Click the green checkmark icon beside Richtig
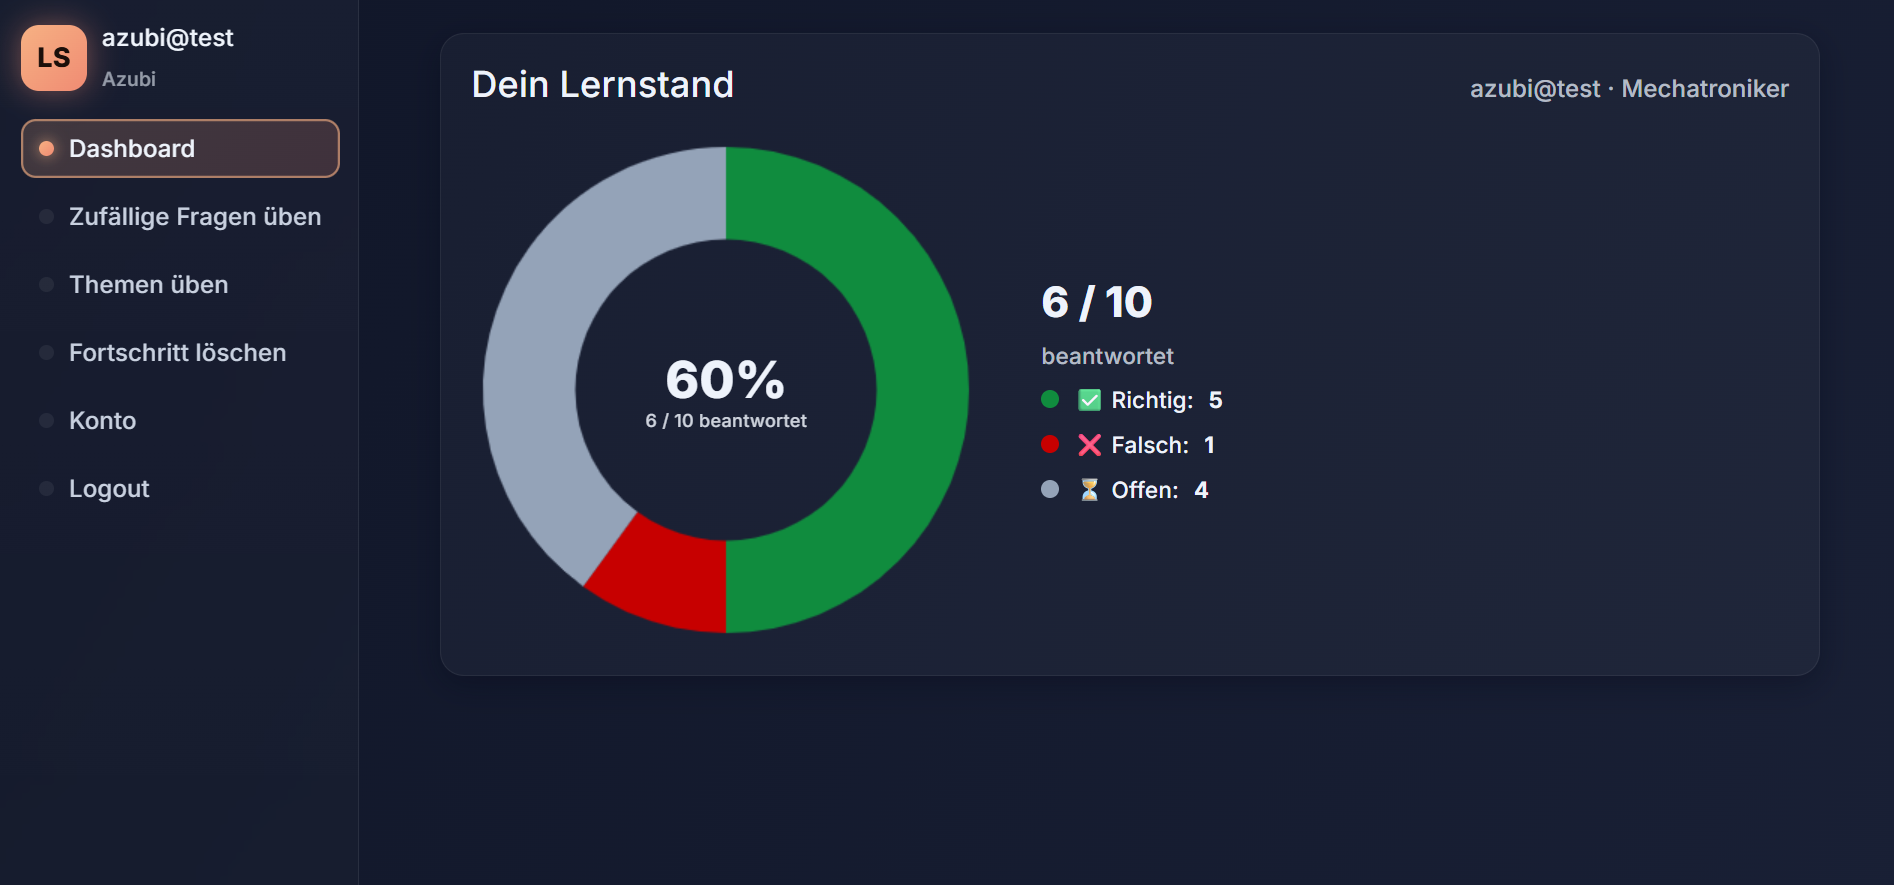 (1089, 400)
